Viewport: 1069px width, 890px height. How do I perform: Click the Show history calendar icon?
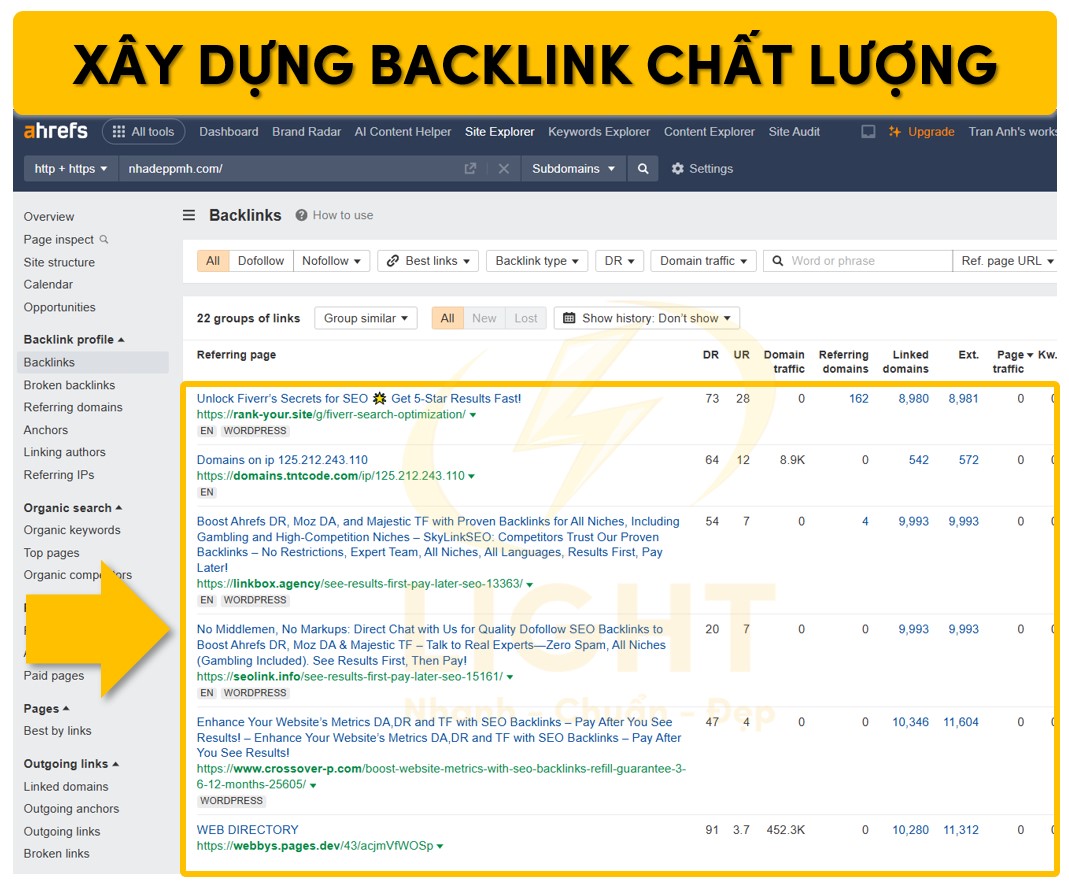[x=569, y=318]
